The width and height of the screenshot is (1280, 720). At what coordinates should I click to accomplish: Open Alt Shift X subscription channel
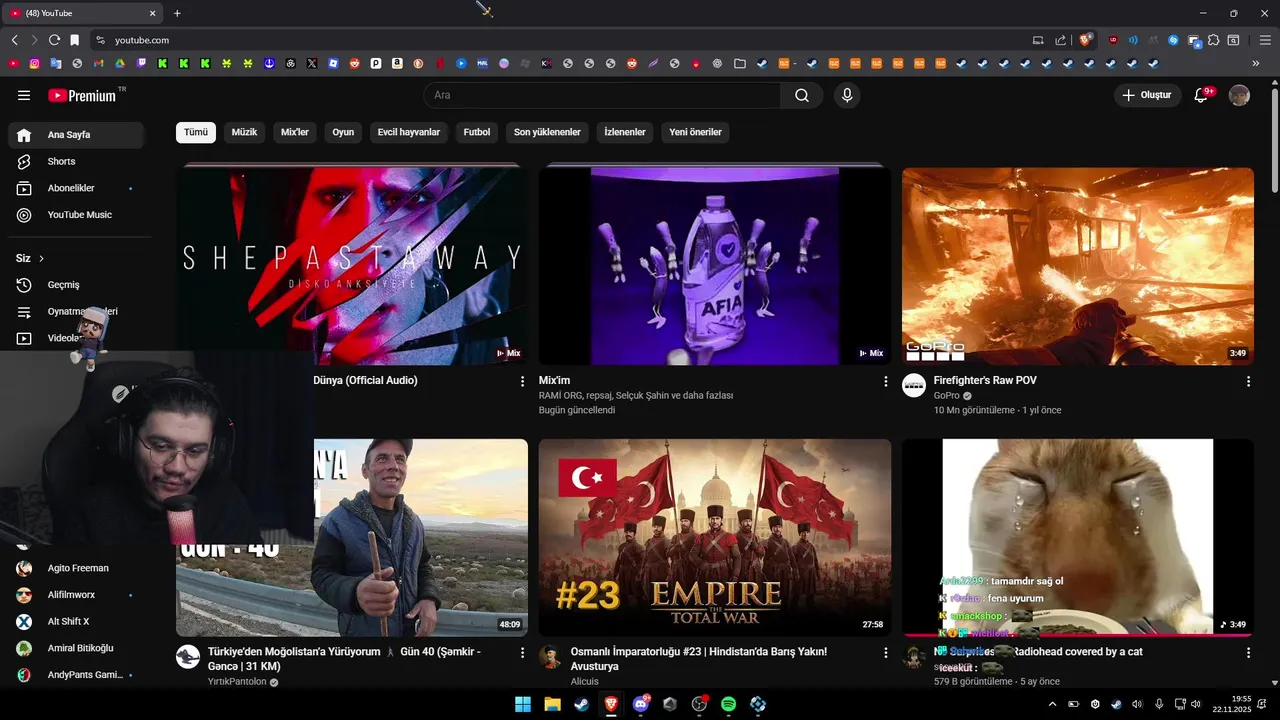pyautogui.click(x=76, y=621)
